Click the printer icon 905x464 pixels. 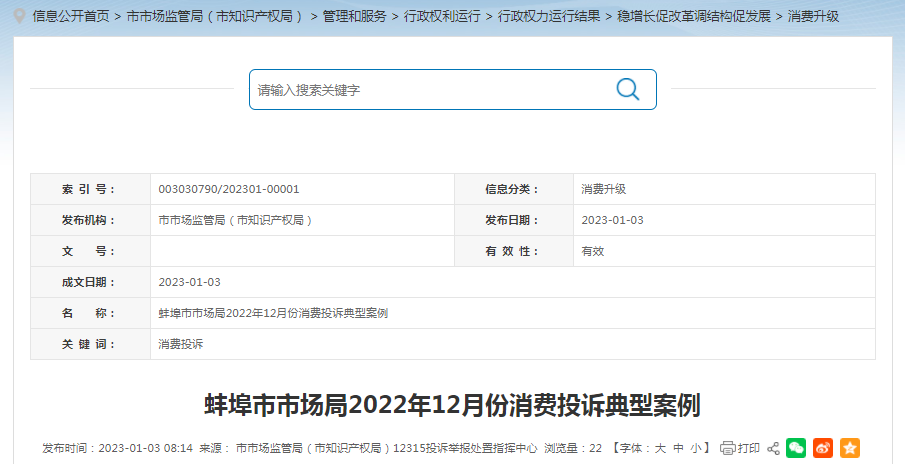point(727,448)
